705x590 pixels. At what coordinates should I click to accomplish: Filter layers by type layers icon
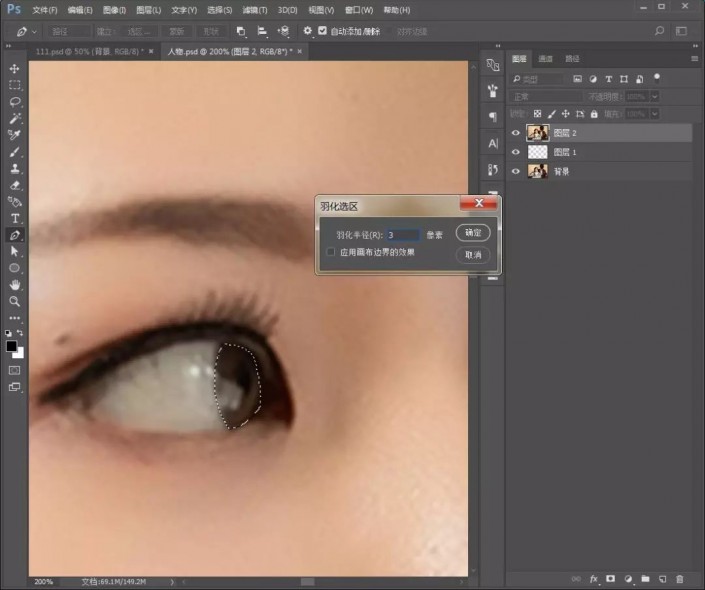(608, 79)
